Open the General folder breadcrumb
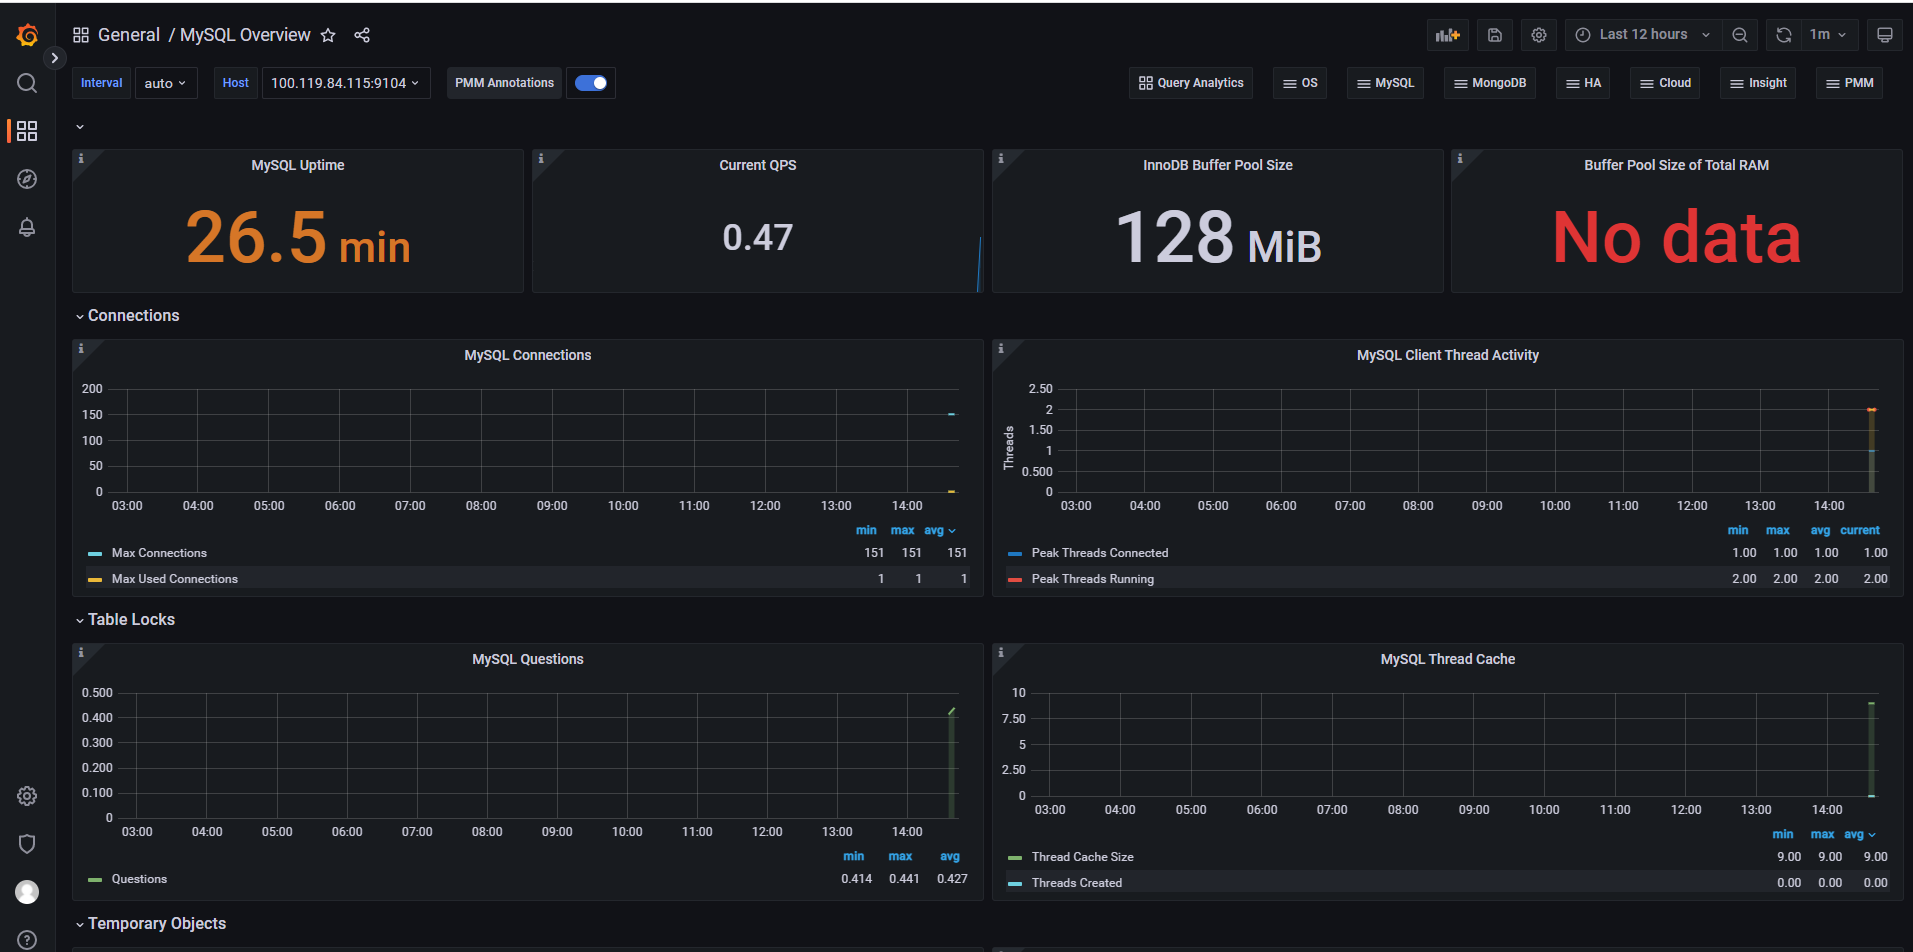This screenshot has height=952, width=1913. (129, 35)
